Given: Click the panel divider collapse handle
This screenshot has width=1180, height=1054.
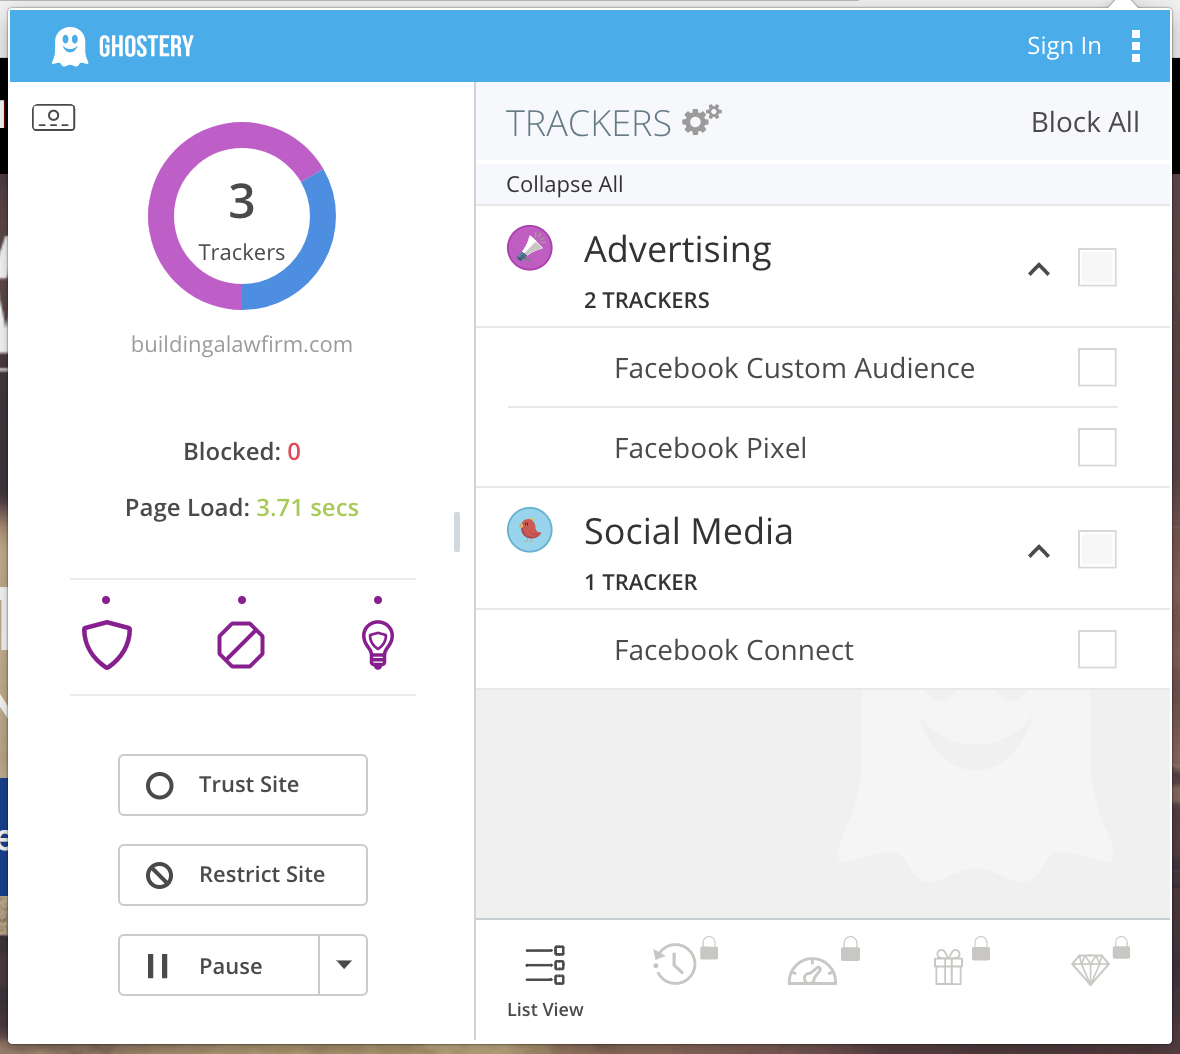Looking at the screenshot, I should pos(457,532).
